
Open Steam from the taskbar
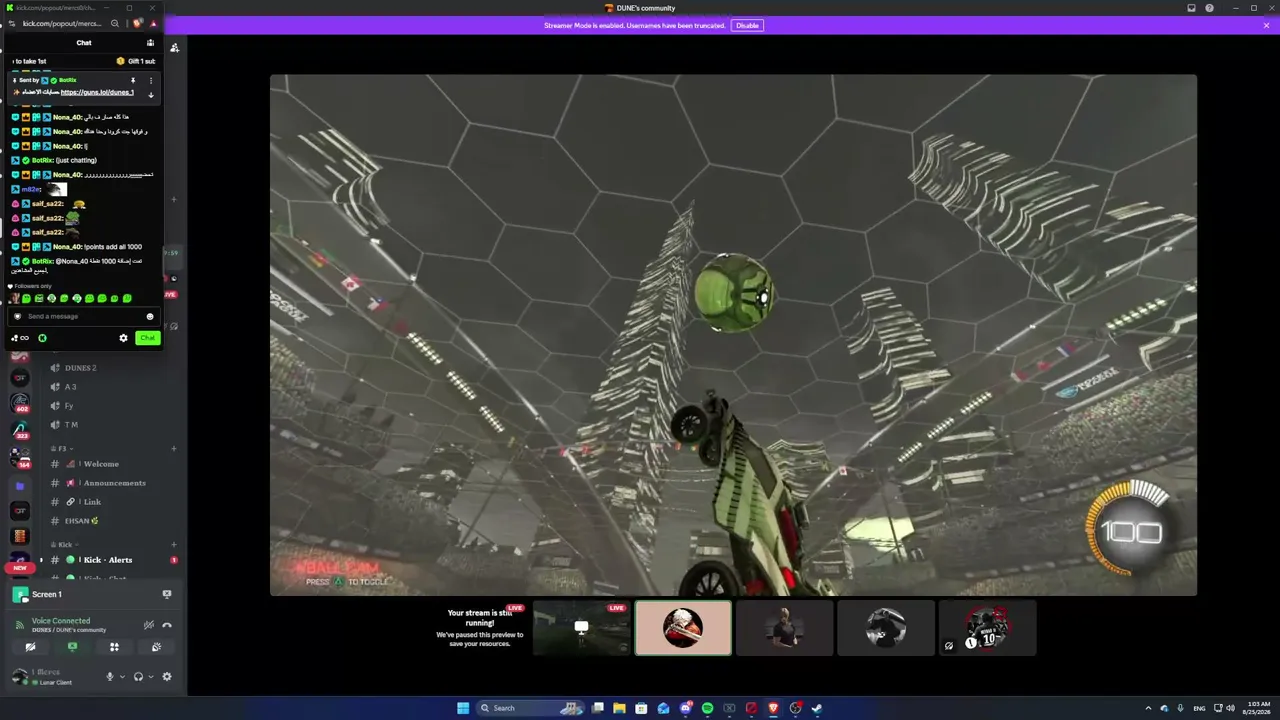point(817,708)
